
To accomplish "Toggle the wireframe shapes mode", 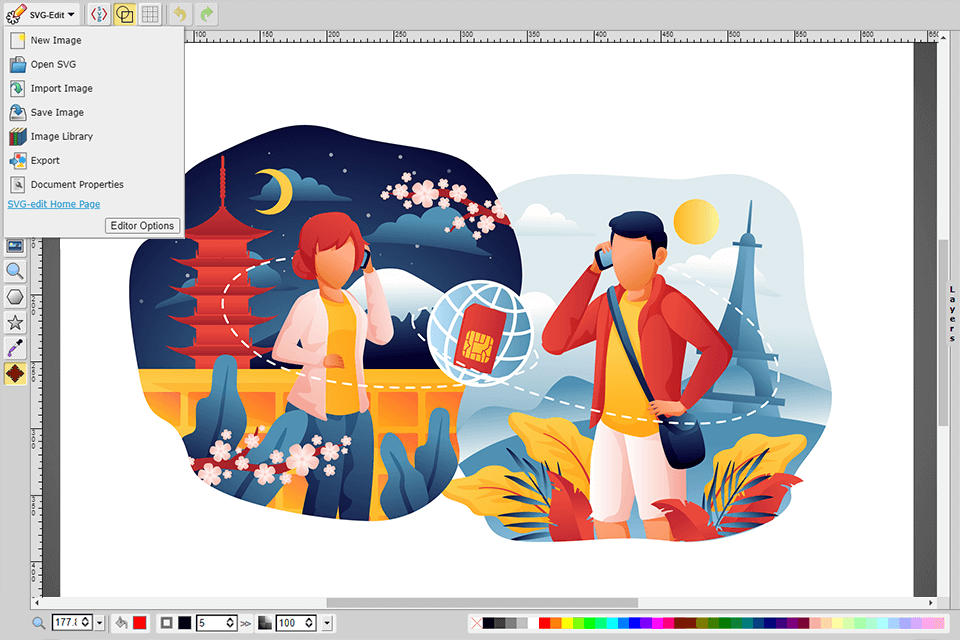I will [124, 14].
